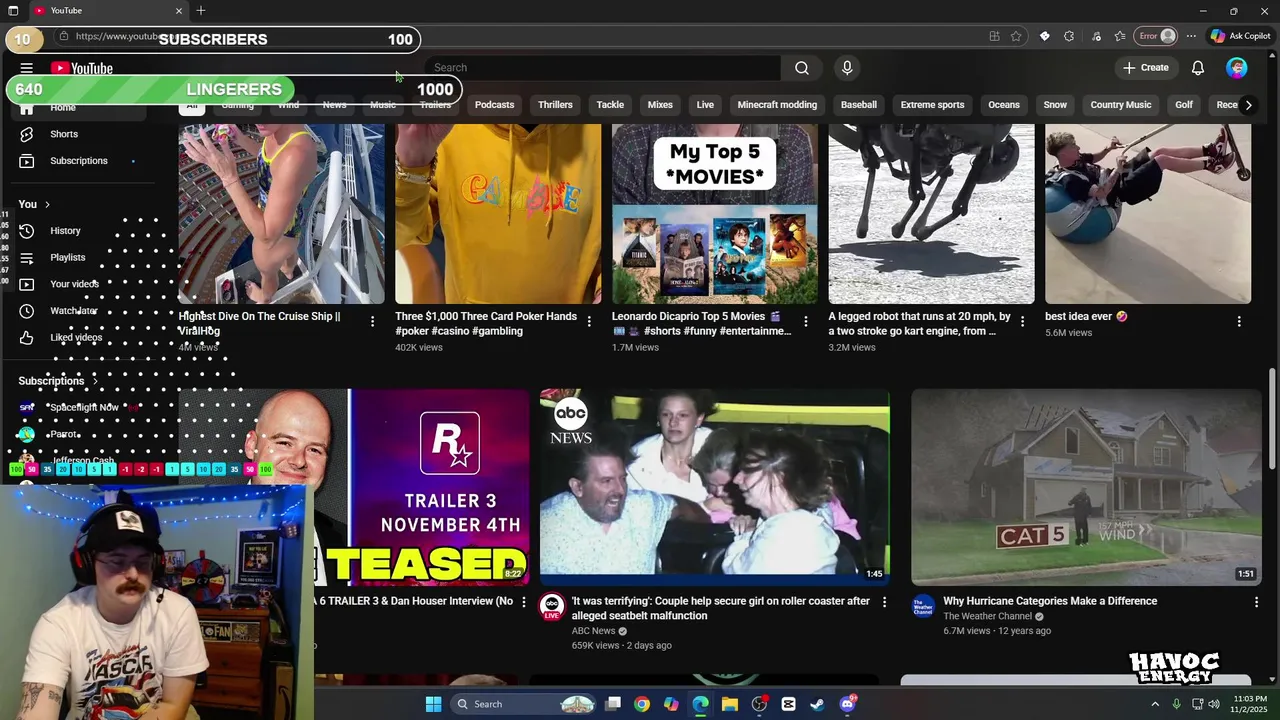The image size is (1280, 720).
Task: Open Discord from the taskbar
Action: 847,704
